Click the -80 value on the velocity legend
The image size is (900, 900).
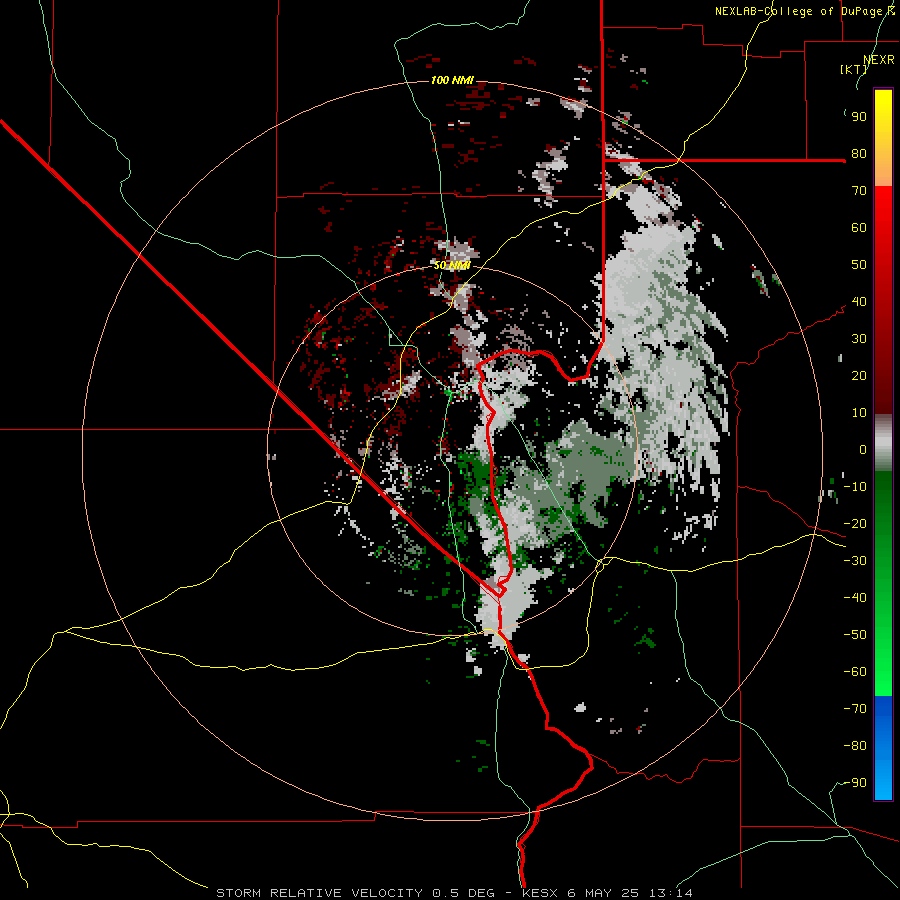tap(855, 746)
